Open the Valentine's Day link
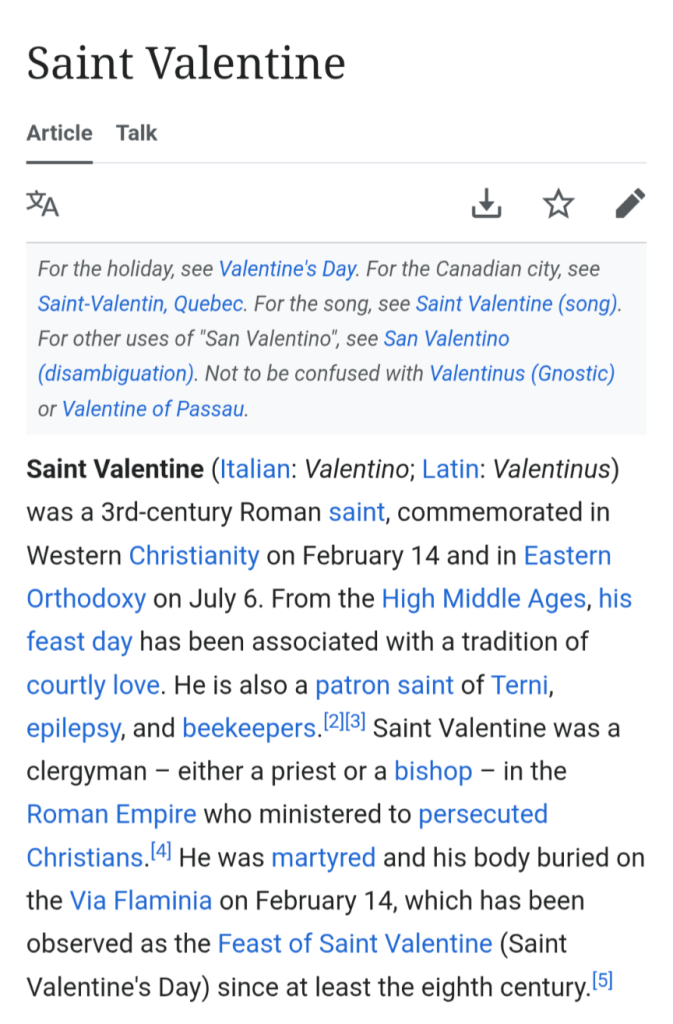673x1024 pixels. click(x=287, y=269)
